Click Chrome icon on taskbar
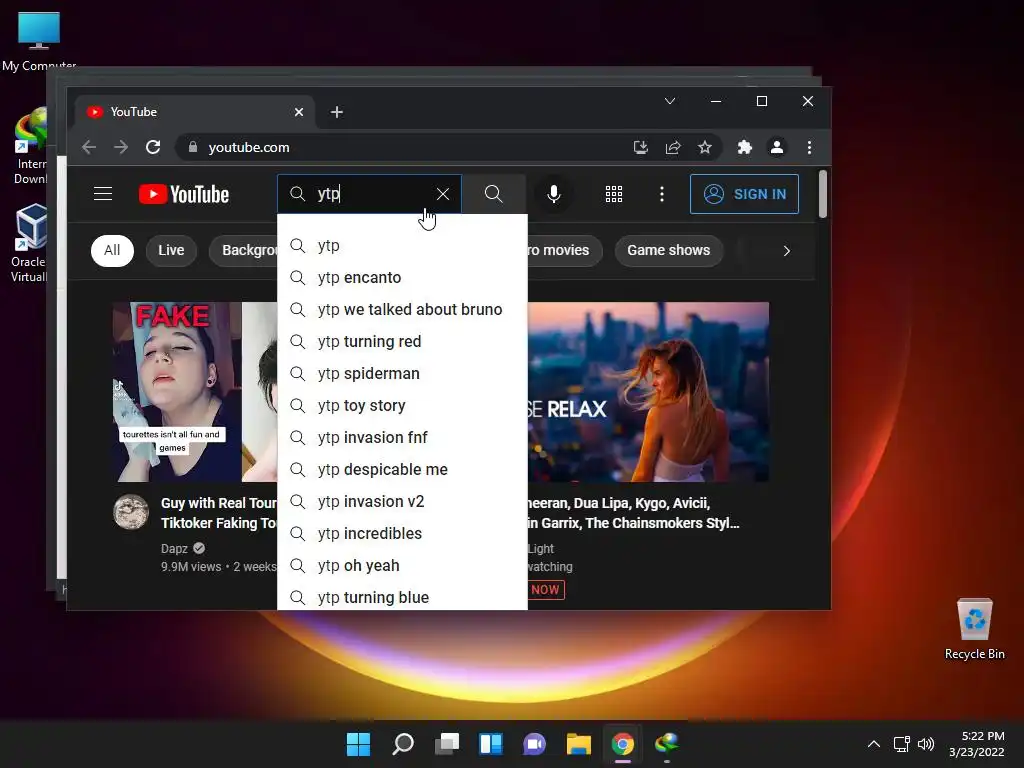This screenshot has height=768, width=1024. [622, 744]
